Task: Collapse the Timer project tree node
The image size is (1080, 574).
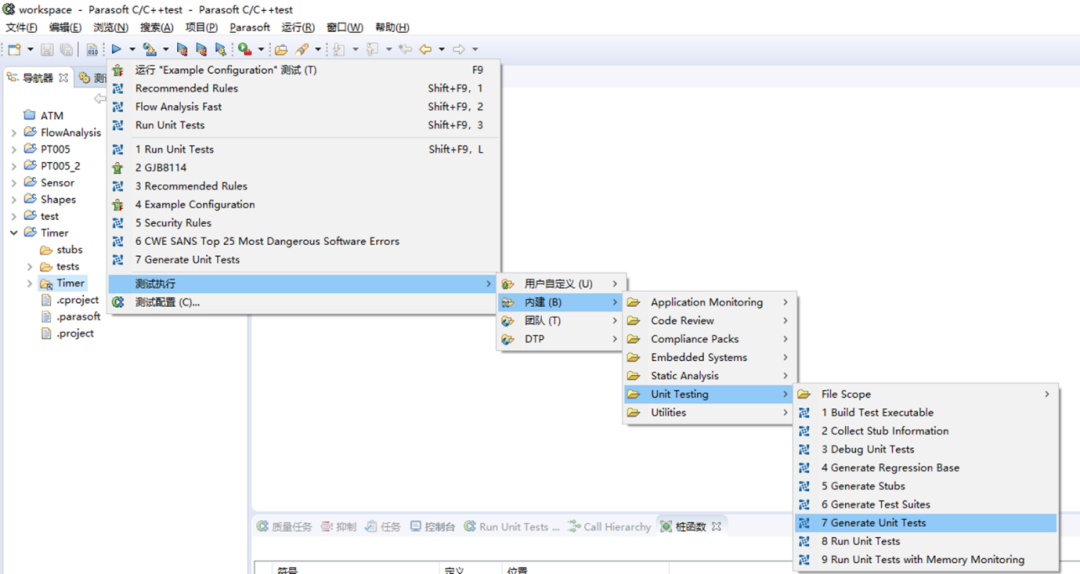Action: (14, 233)
